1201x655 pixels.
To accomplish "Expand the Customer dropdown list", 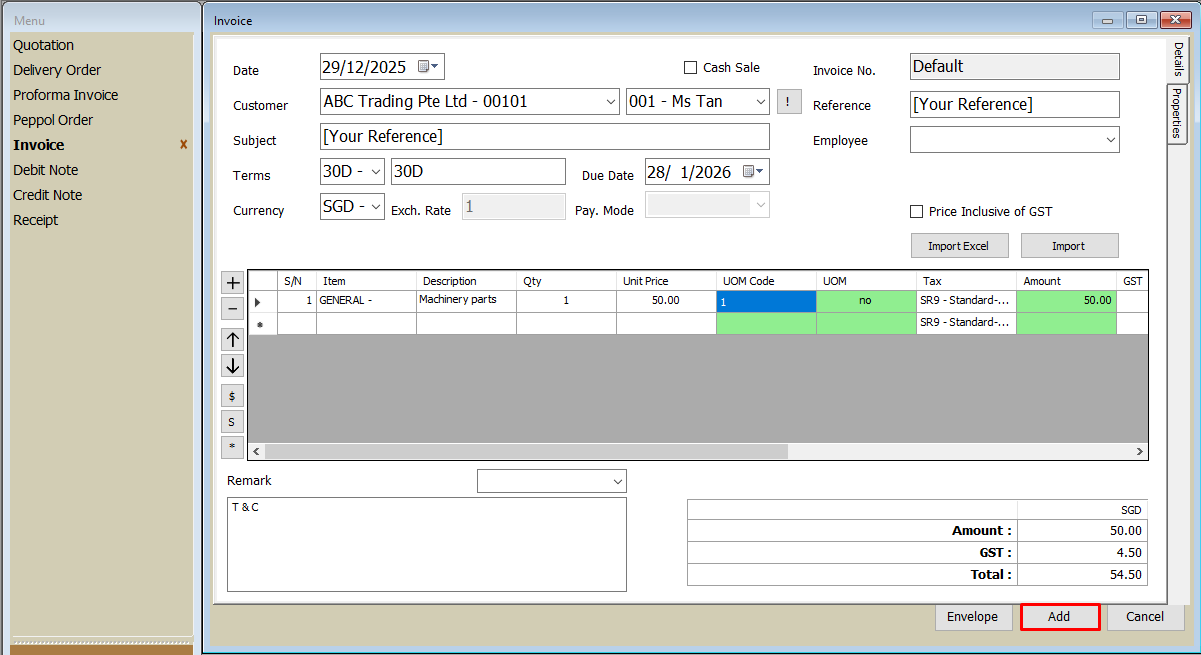I will point(611,102).
